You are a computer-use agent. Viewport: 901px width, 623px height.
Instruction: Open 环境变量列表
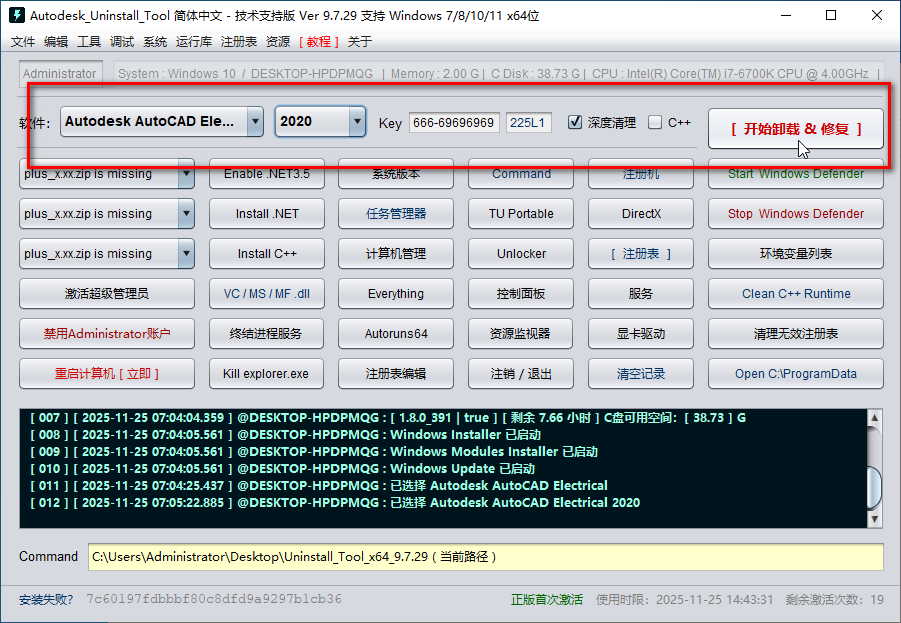796,253
